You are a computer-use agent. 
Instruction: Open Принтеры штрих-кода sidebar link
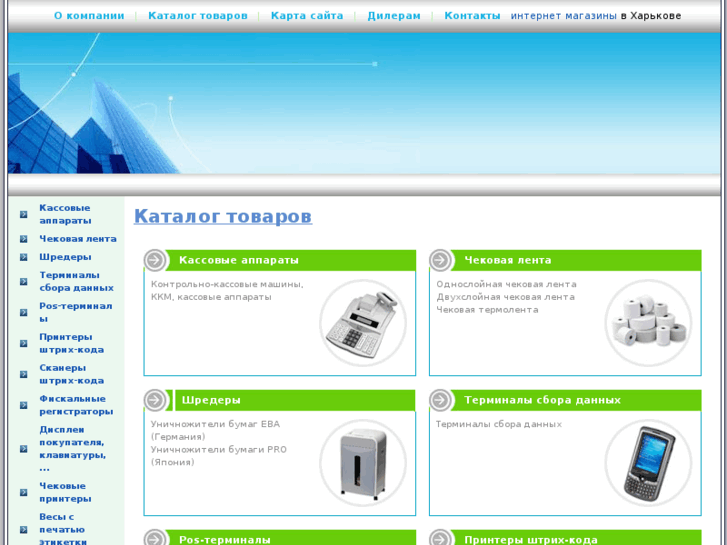[72, 343]
